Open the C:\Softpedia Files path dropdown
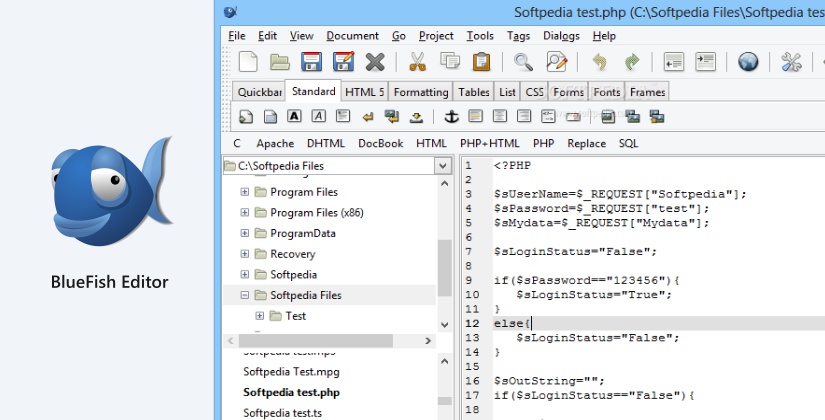Viewport: 825px width, 420px height. (442, 166)
